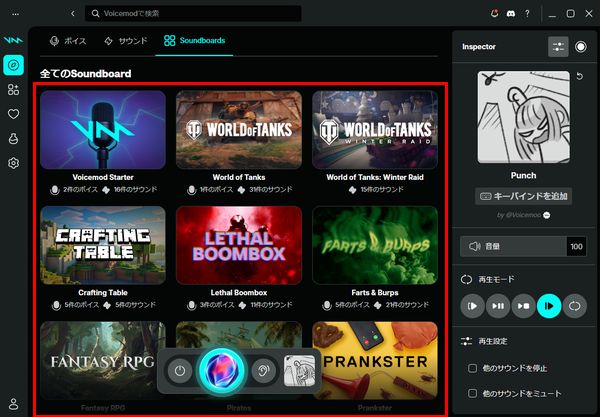Click the large Punch sound image

(523, 117)
